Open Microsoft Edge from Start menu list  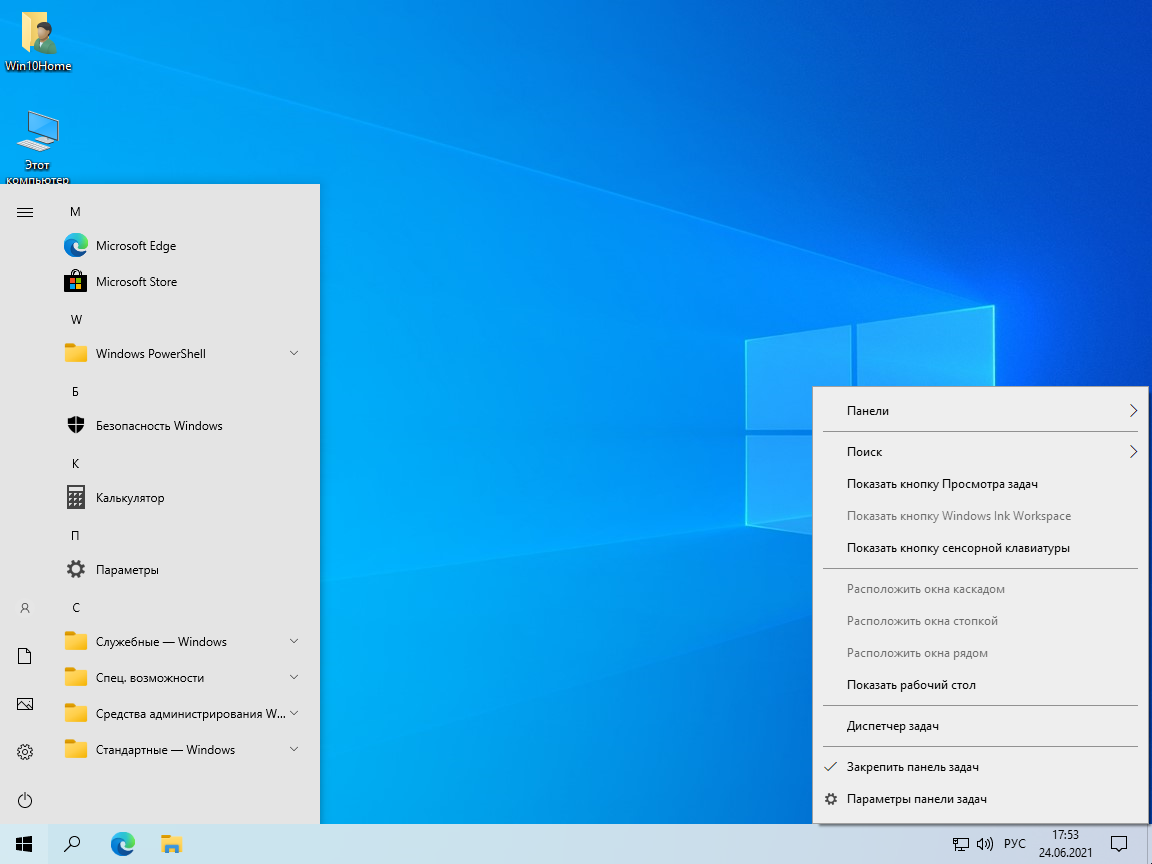pos(135,246)
